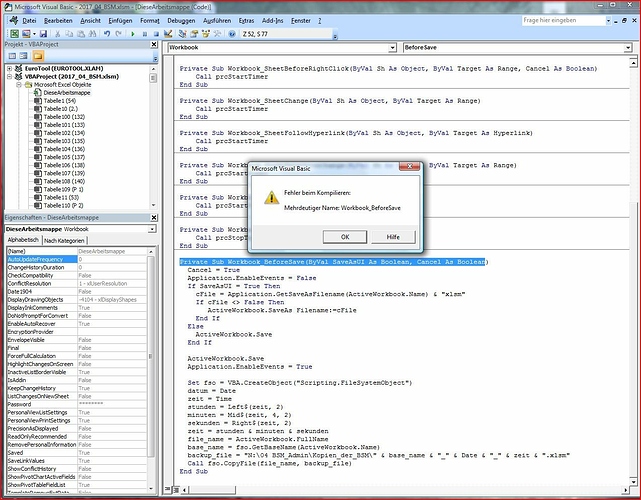Click the Undo toolbar icon
The height and width of the screenshot is (500, 641).
point(107,34)
